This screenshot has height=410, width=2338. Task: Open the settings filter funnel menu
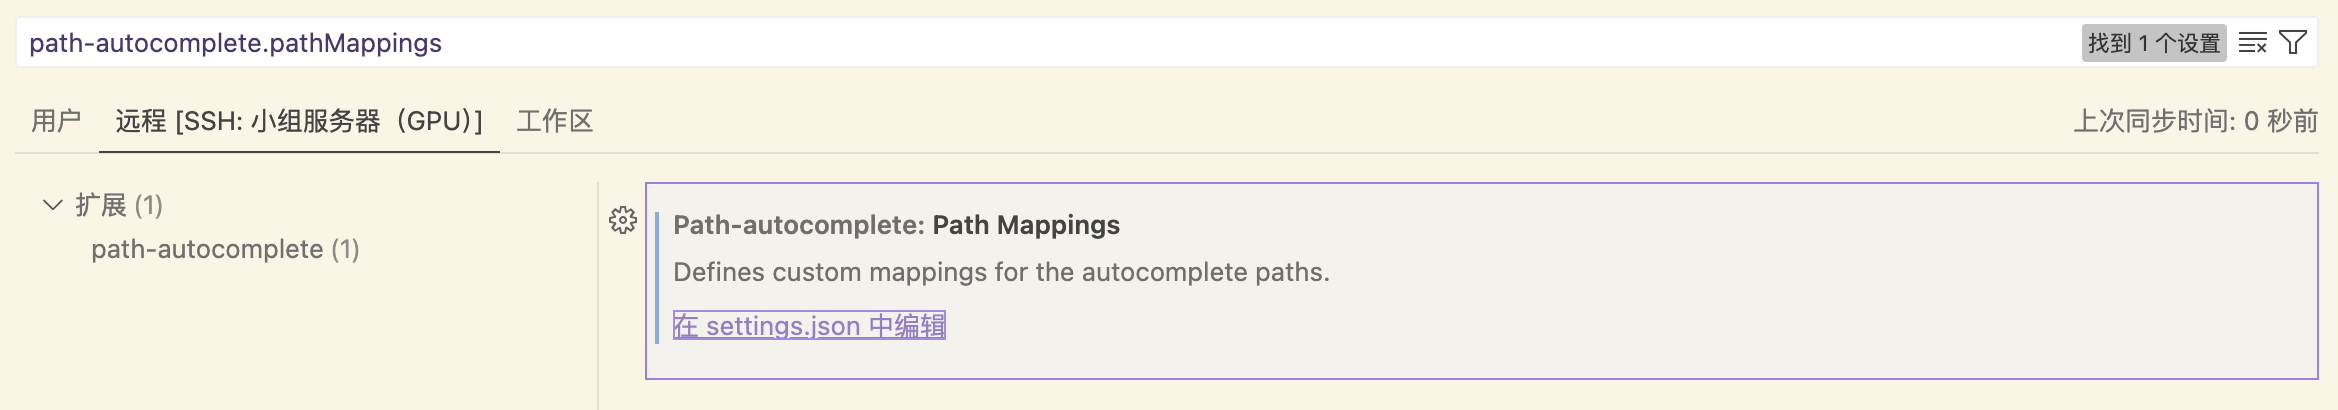(2293, 43)
